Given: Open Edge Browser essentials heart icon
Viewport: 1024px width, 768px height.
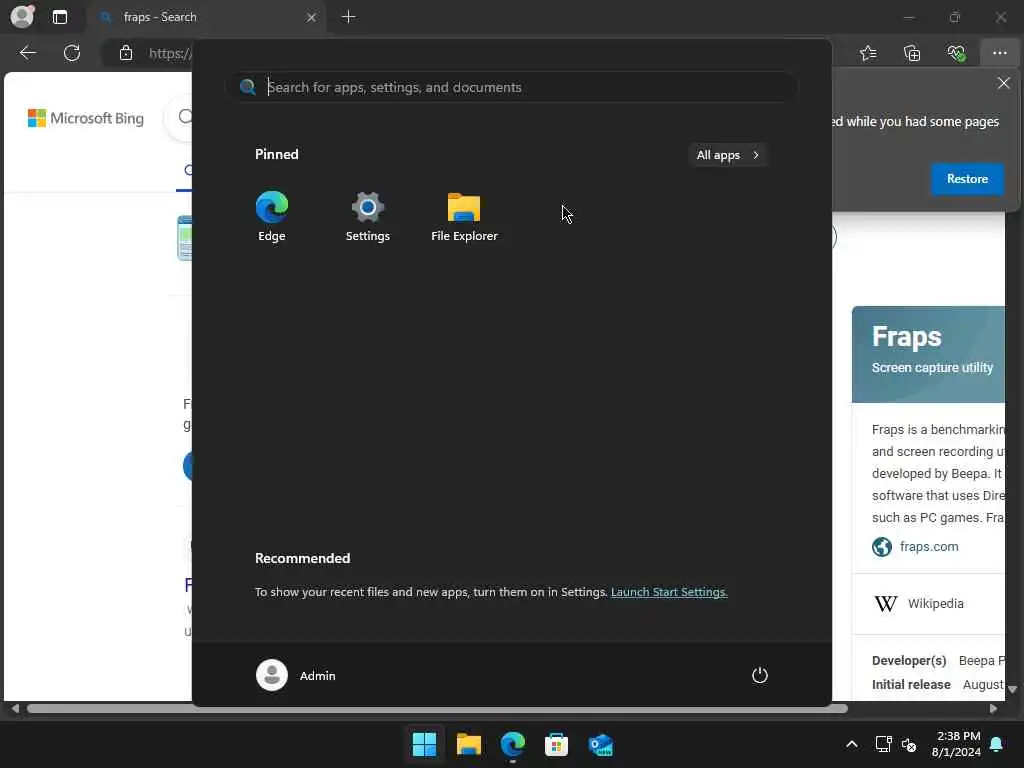Looking at the screenshot, I should click(957, 53).
